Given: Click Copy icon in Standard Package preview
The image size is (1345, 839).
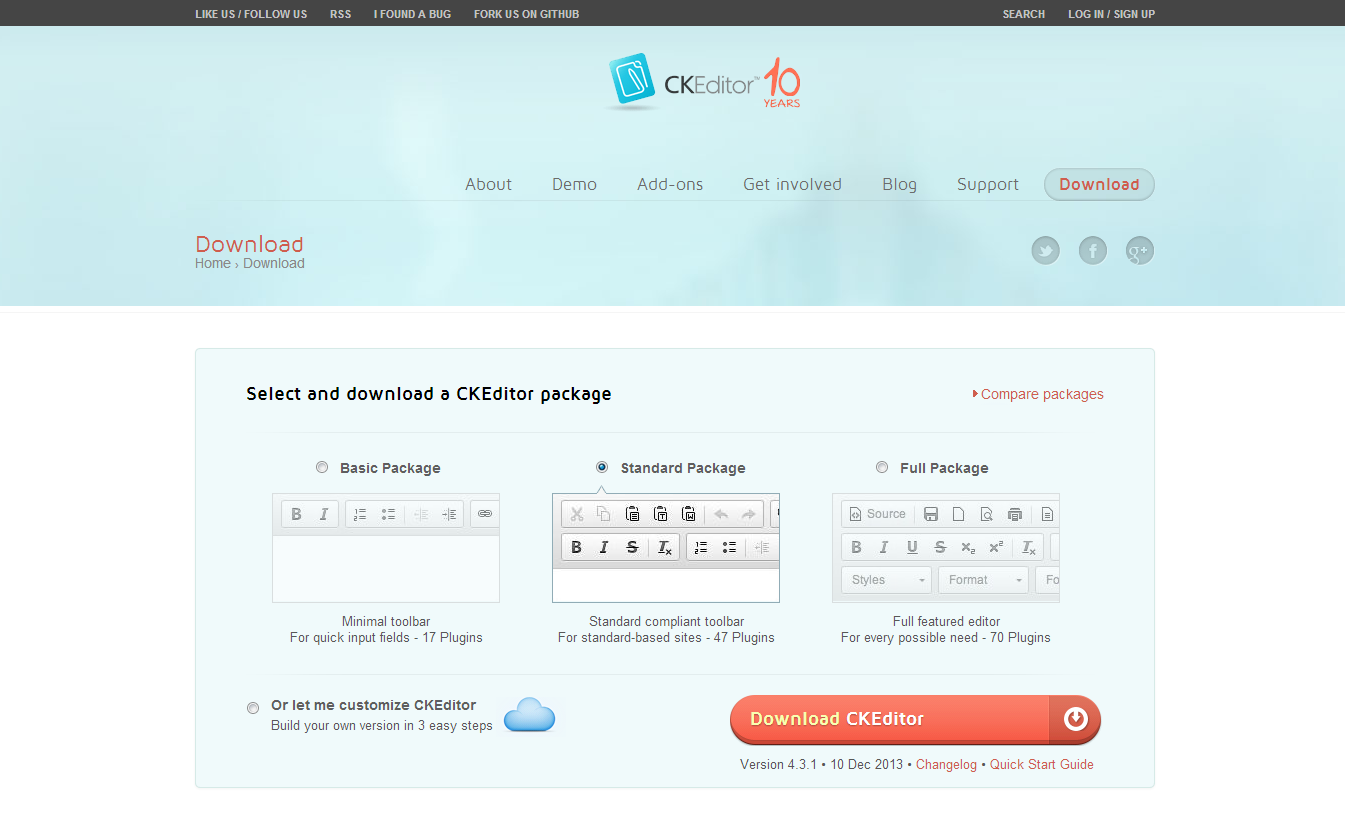Looking at the screenshot, I should pyautogui.click(x=604, y=514).
